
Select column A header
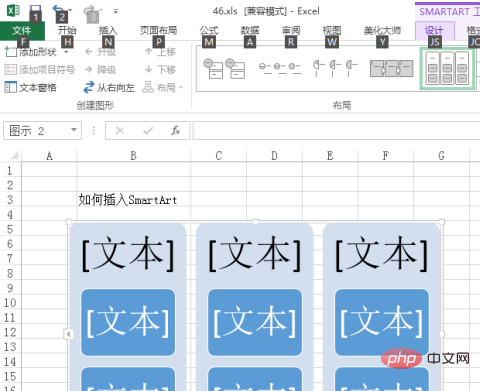point(49,156)
